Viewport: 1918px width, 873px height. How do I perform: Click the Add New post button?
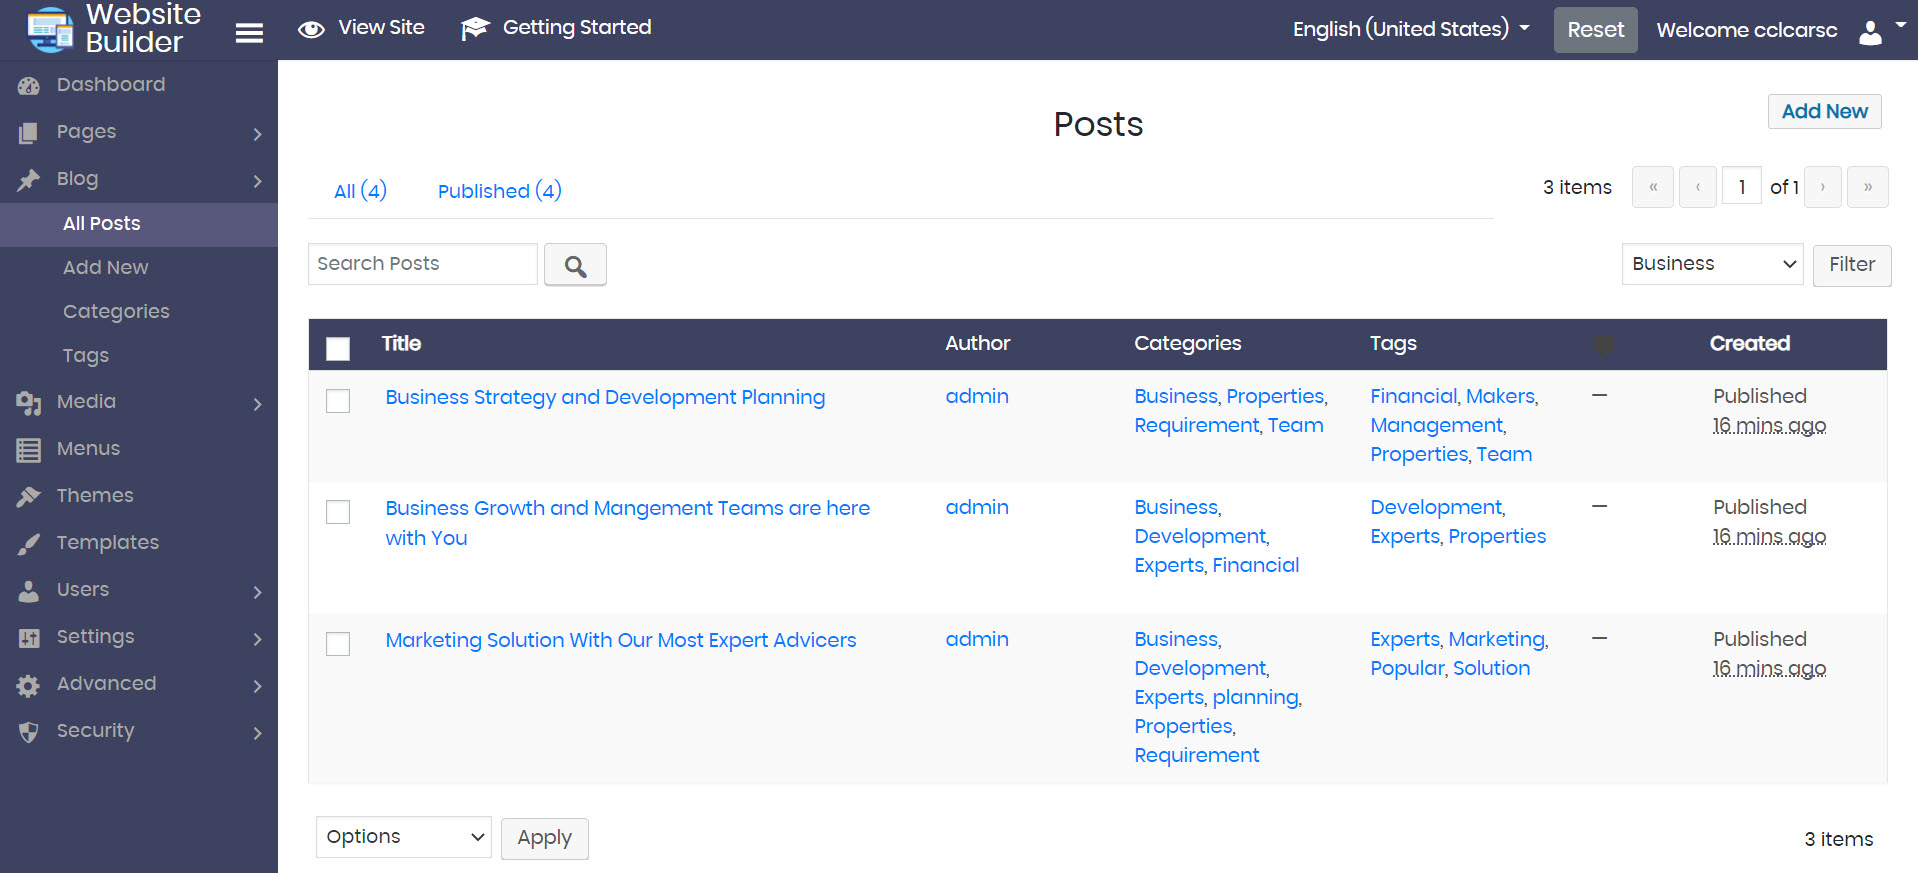1824,112
